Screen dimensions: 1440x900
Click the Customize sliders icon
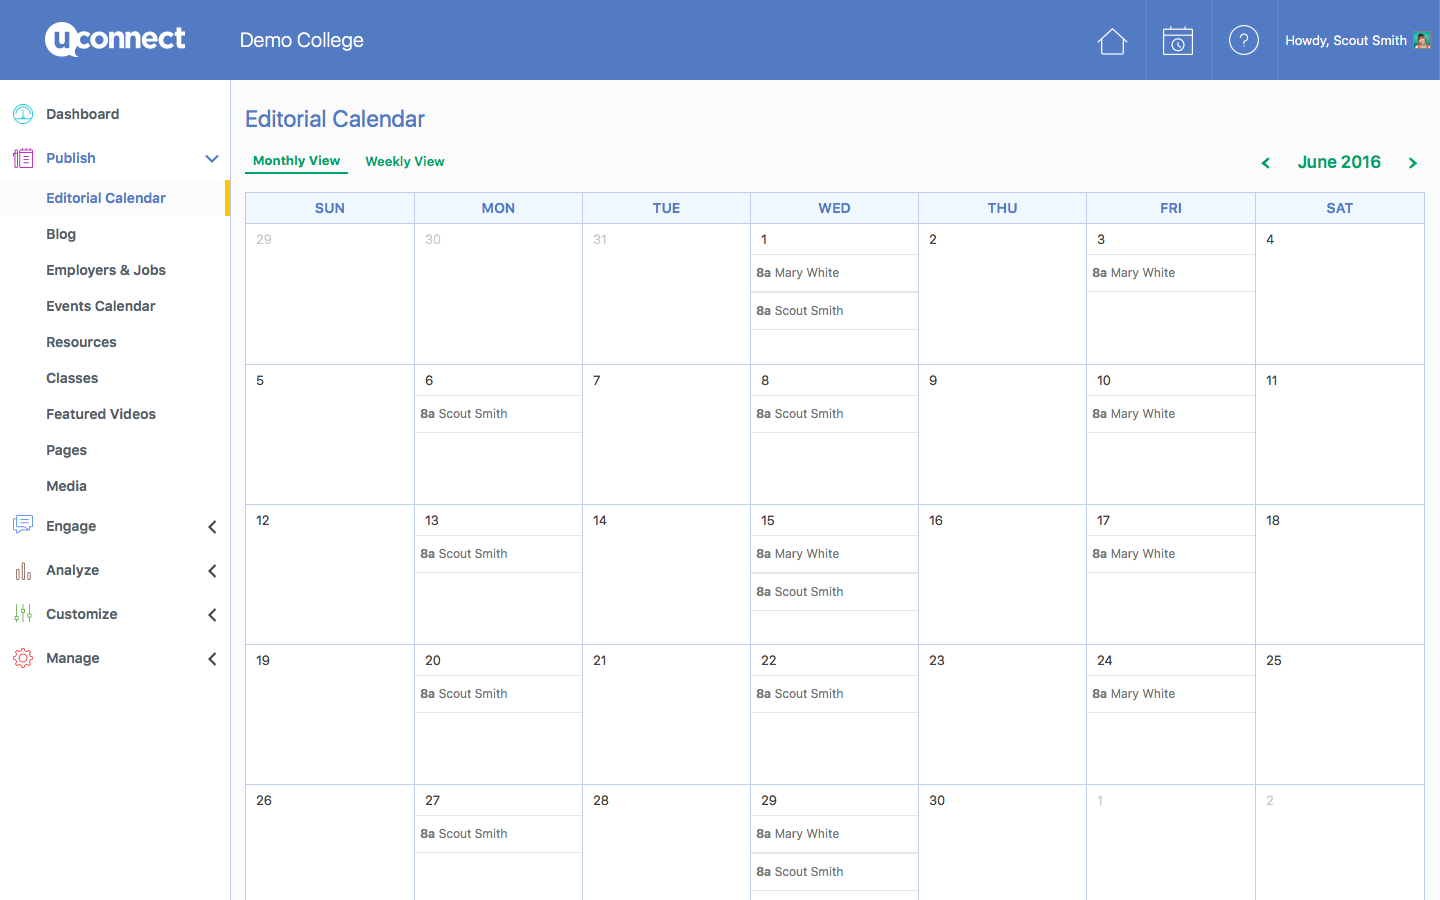click(23, 614)
